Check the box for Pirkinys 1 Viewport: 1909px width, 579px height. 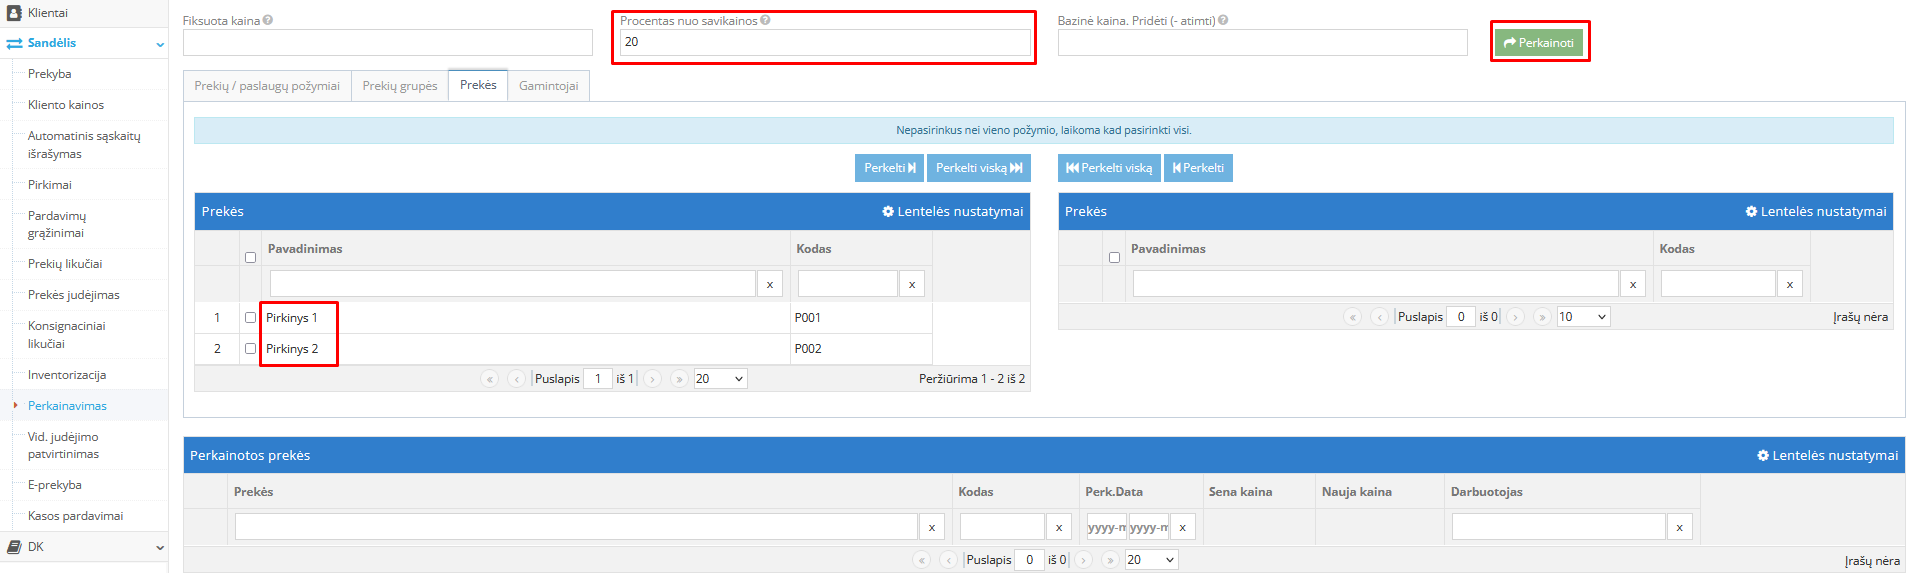click(250, 318)
